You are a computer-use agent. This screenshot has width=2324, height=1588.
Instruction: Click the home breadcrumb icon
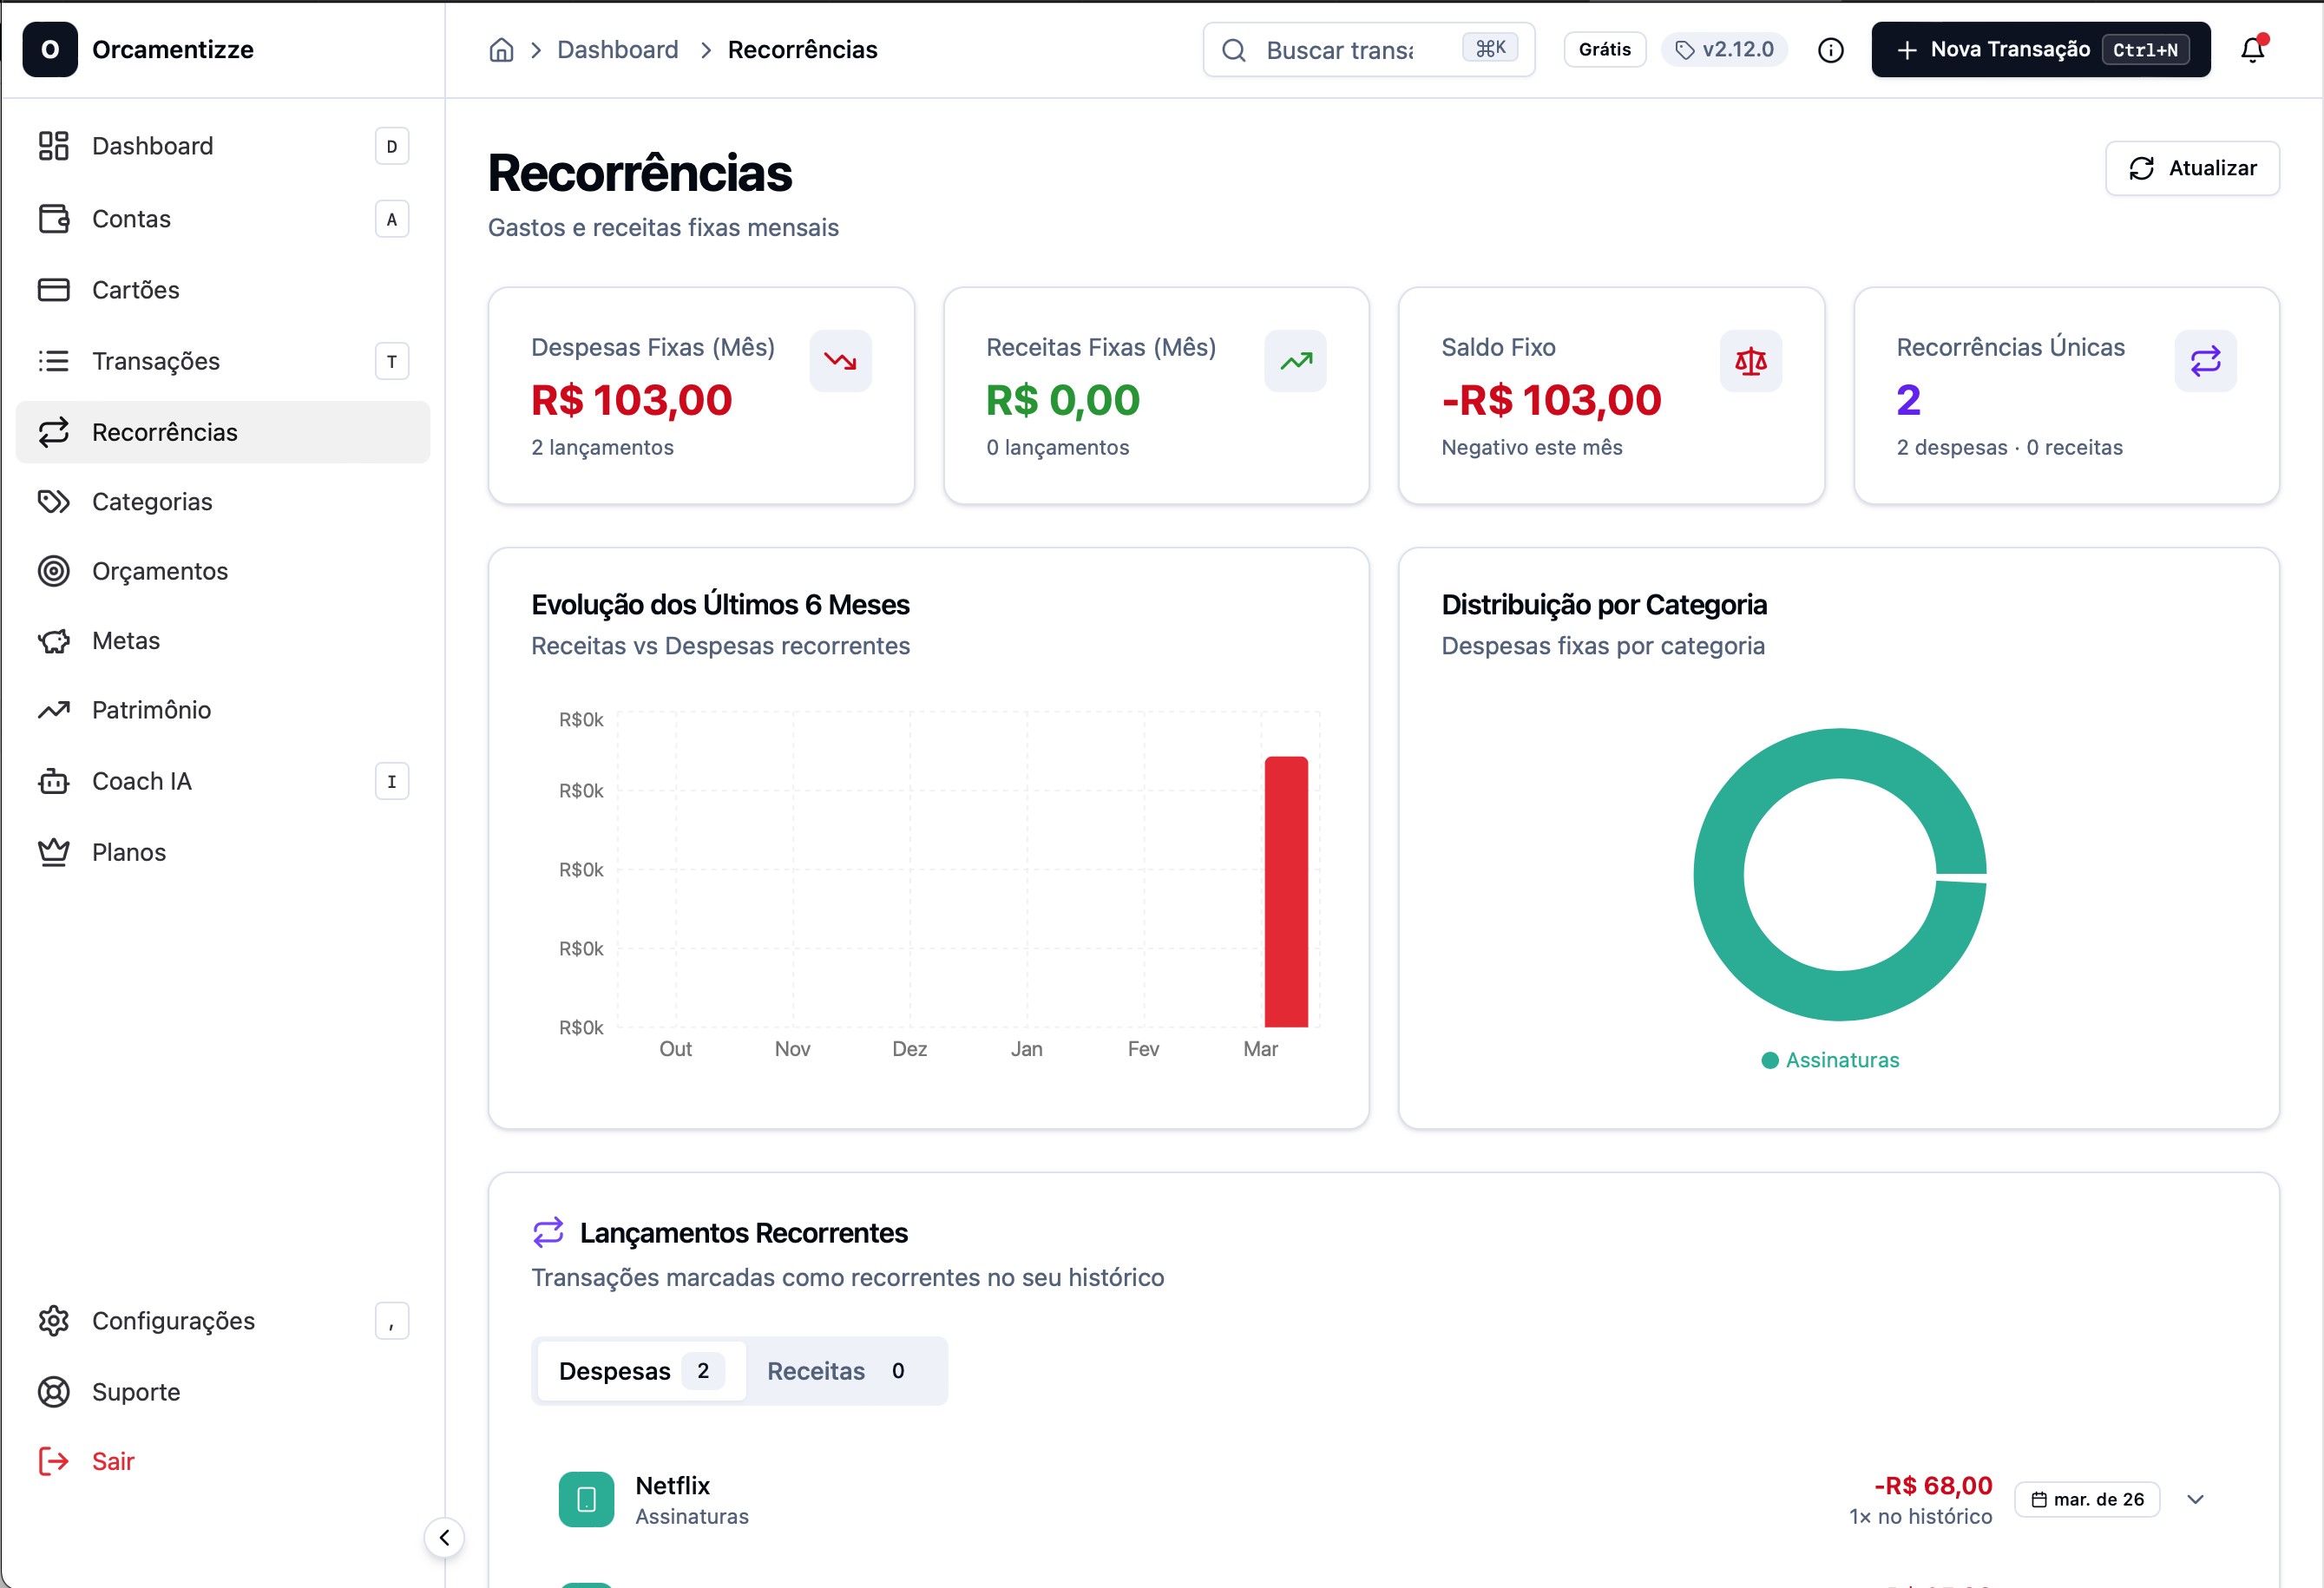501,50
